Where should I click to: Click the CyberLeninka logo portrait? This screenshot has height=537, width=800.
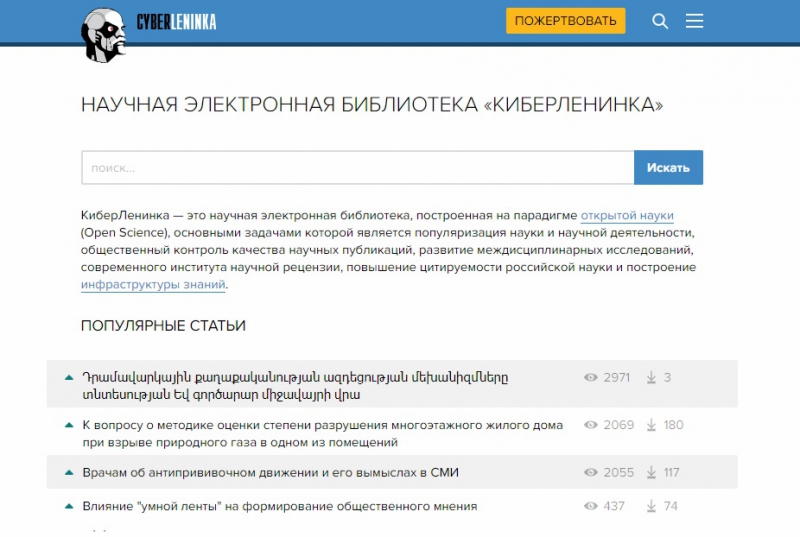click(x=103, y=33)
